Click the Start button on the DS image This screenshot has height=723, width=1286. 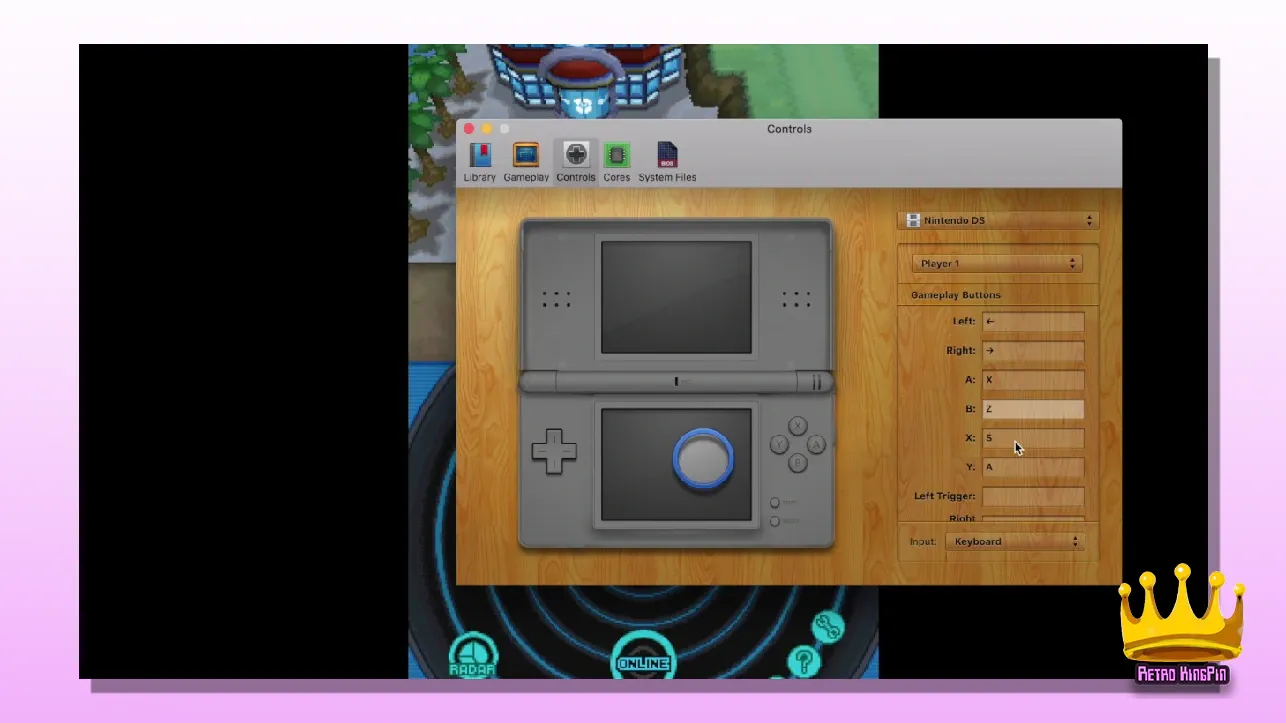point(775,502)
